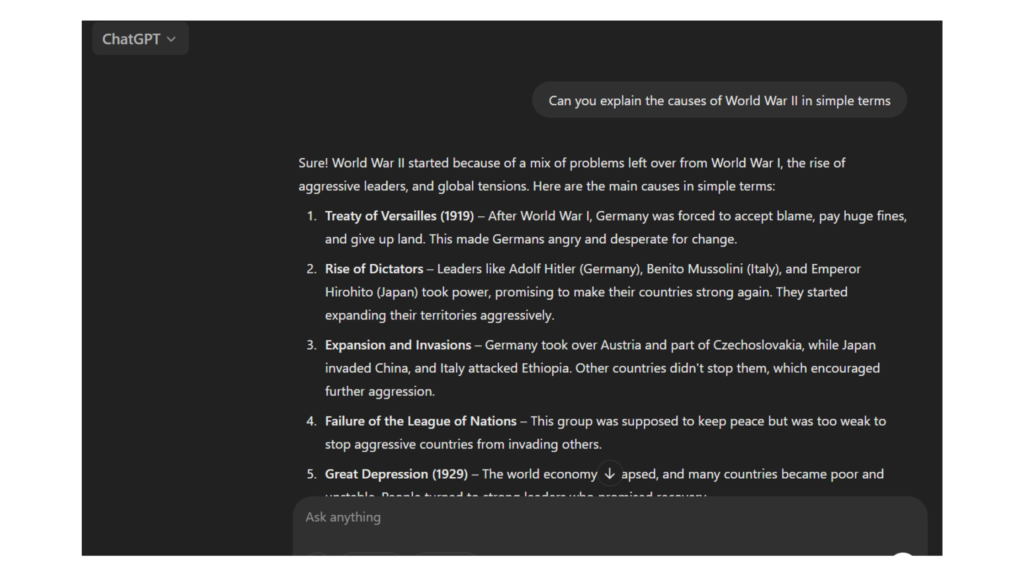
Task: Click the list number 5 marker
Action: 312,474
